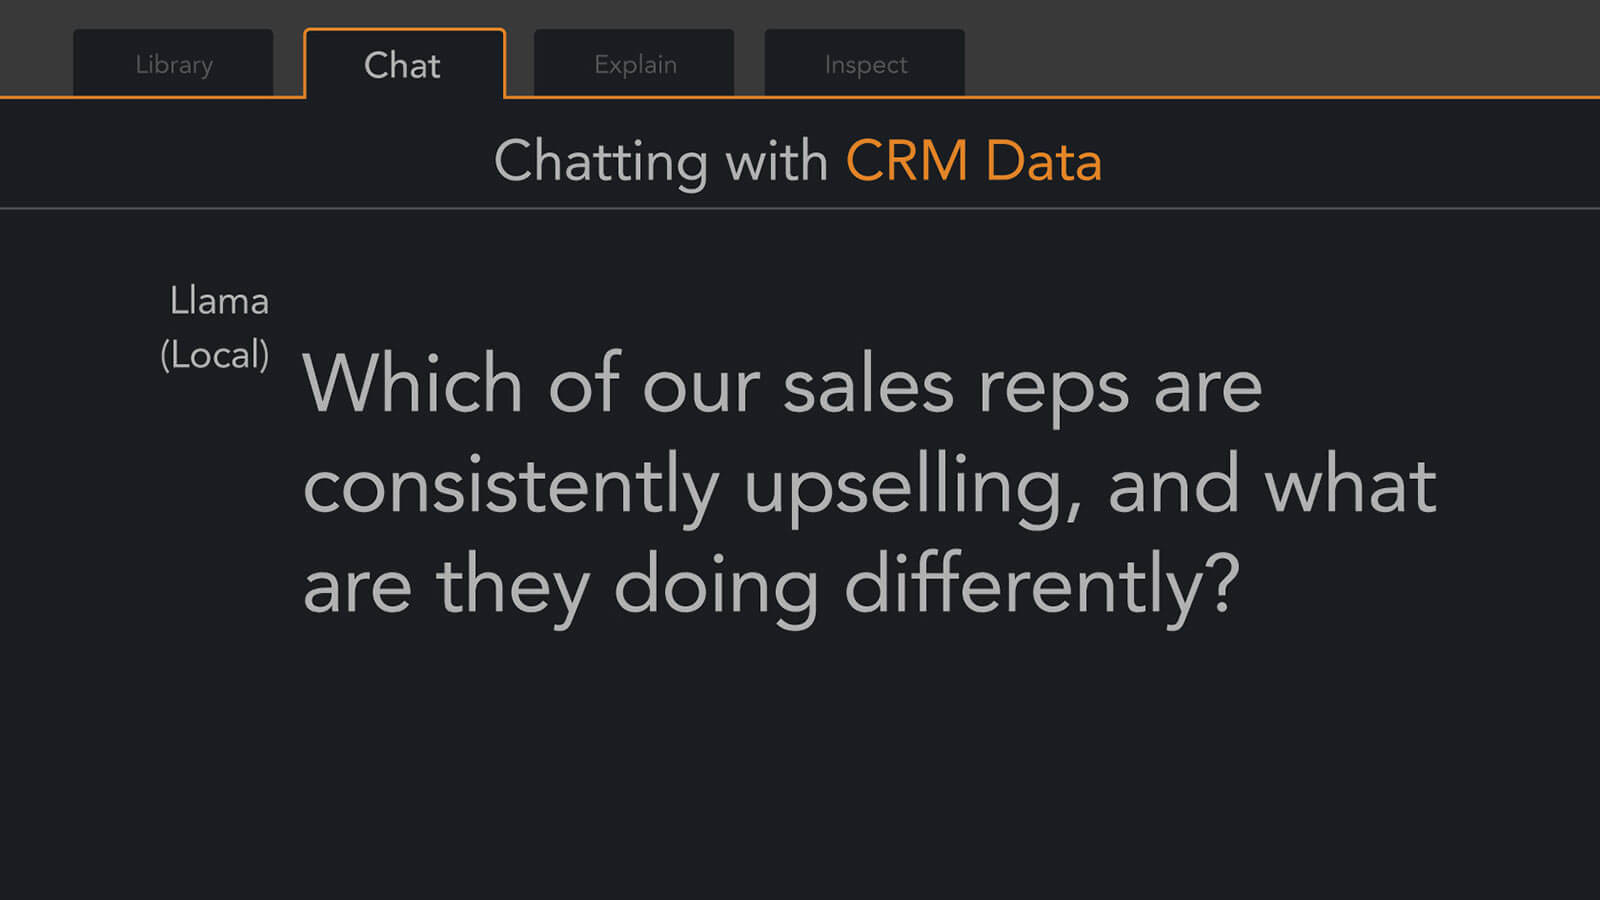This screenshot has width=1600, height=900.
Task: Click the word "differently?" ending the question
Action: point(1042,586)
